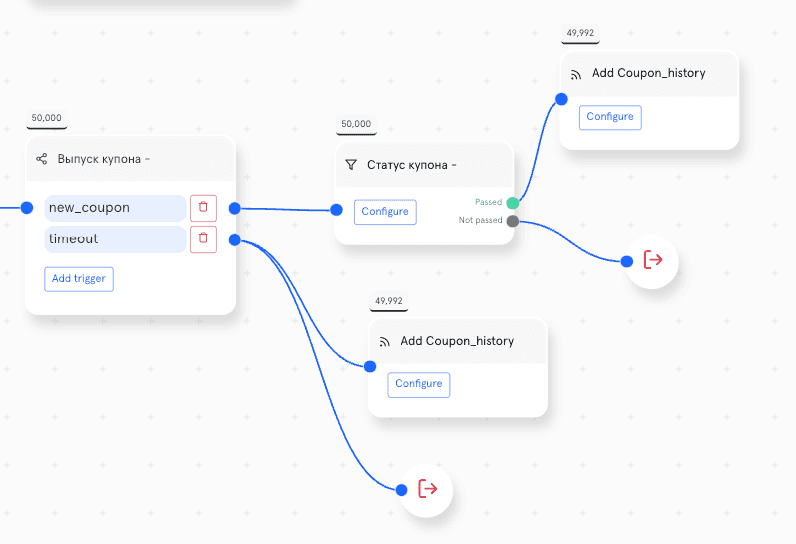Screen dimensions: 796x544
Task: Click the 49,992 counter above upper Add Coupon_history
Action: click(580, 33)
